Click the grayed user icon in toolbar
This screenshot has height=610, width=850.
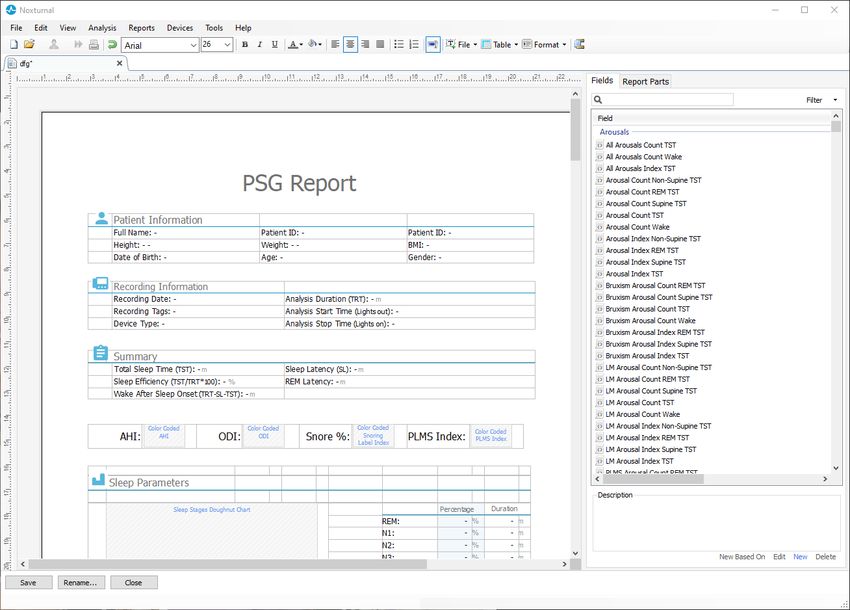tap(54, 44)
